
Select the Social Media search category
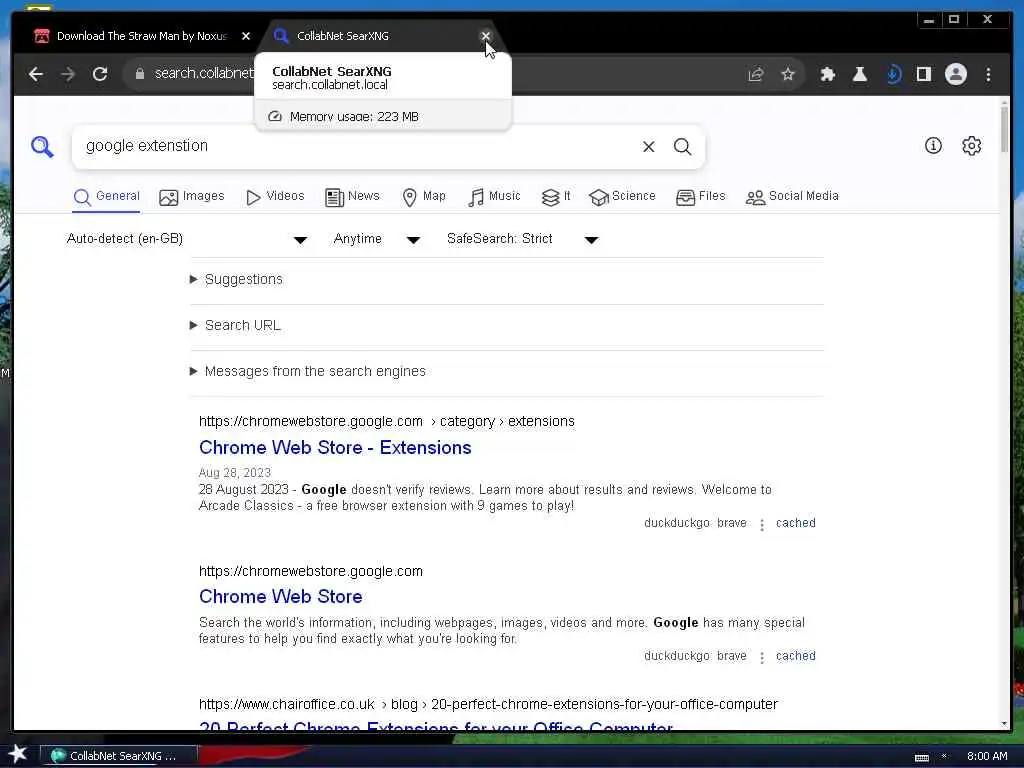792,197
